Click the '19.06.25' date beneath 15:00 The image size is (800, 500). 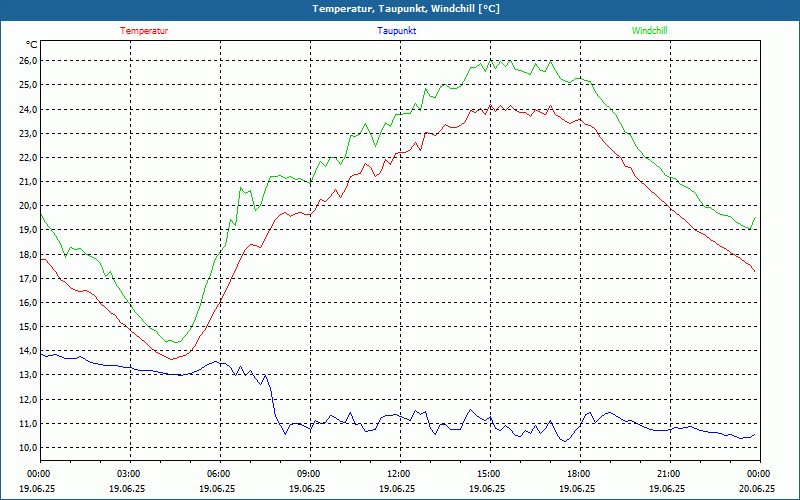tap(488, 488)
